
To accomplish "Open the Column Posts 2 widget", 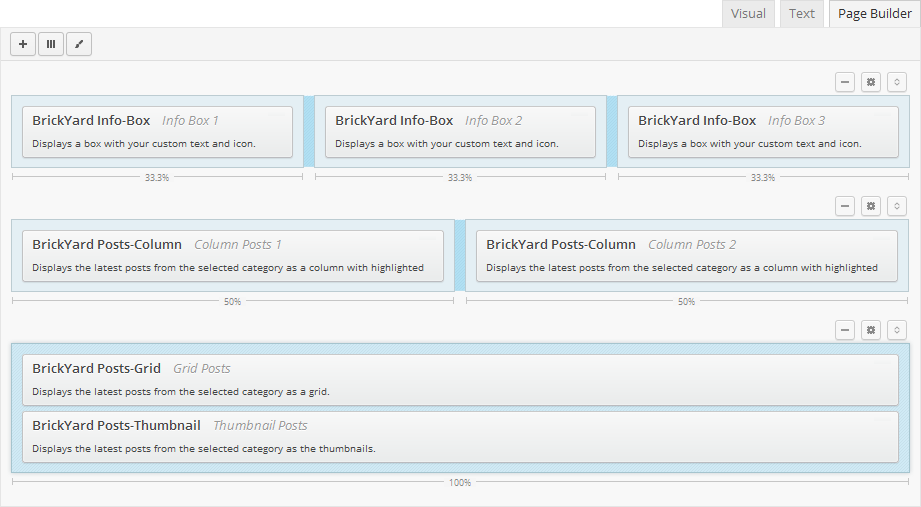I will 687,256.
